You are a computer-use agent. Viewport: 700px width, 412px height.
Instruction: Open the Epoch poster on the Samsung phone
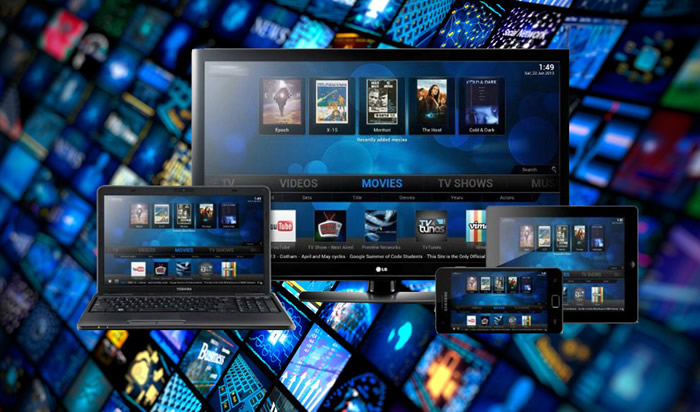coord(472,284)
